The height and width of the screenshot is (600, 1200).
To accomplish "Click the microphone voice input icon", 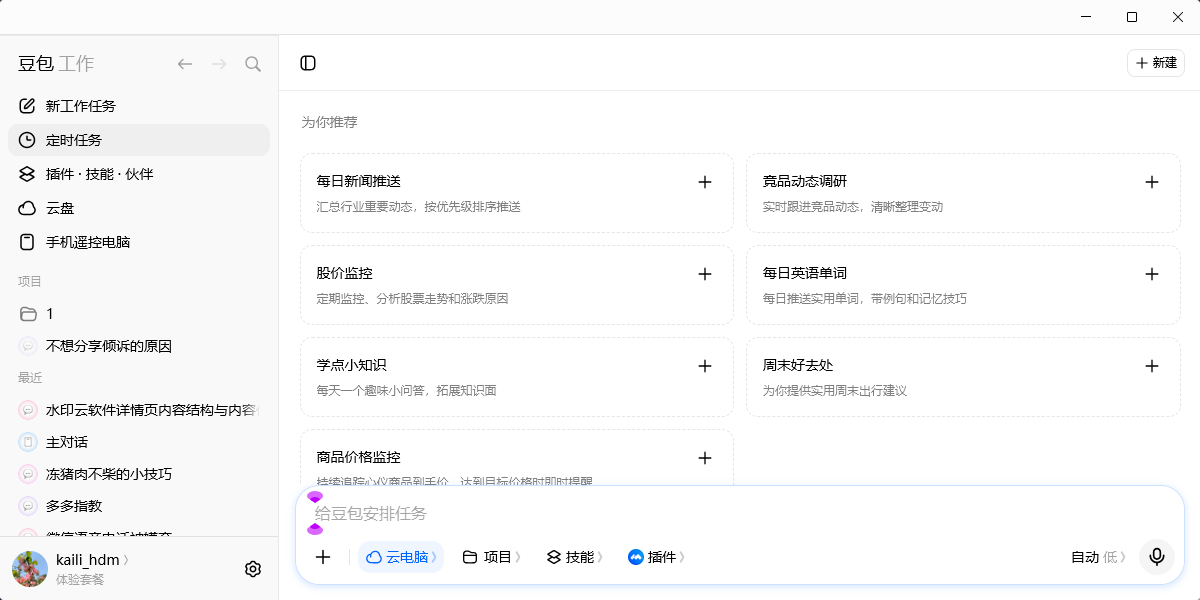I will tap(1157, 557).
